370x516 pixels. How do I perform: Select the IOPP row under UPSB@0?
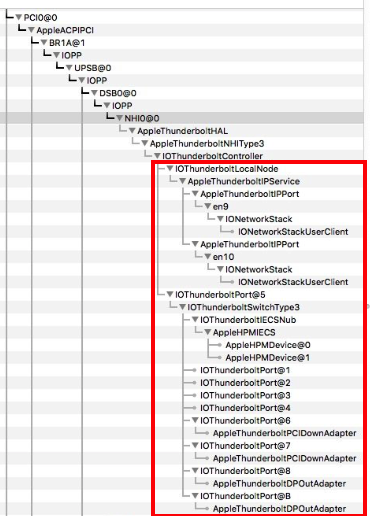[97, 80]
